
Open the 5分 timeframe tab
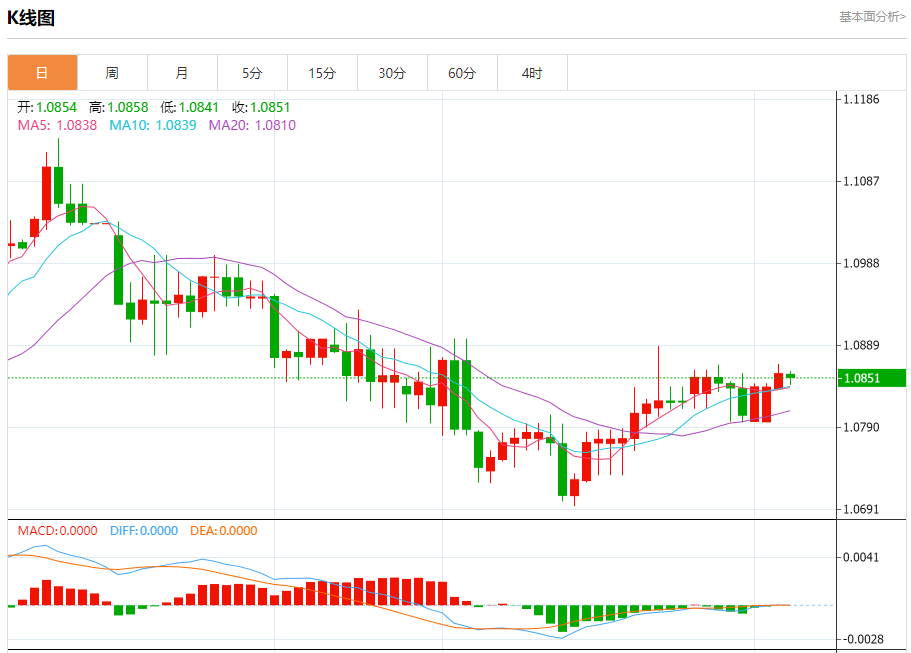point(252,73)
